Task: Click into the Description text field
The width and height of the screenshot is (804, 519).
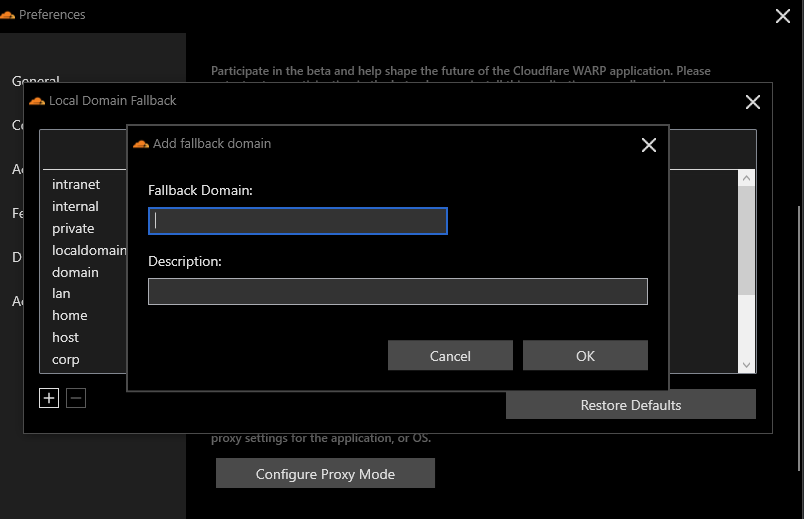Action: coord(398,291)
